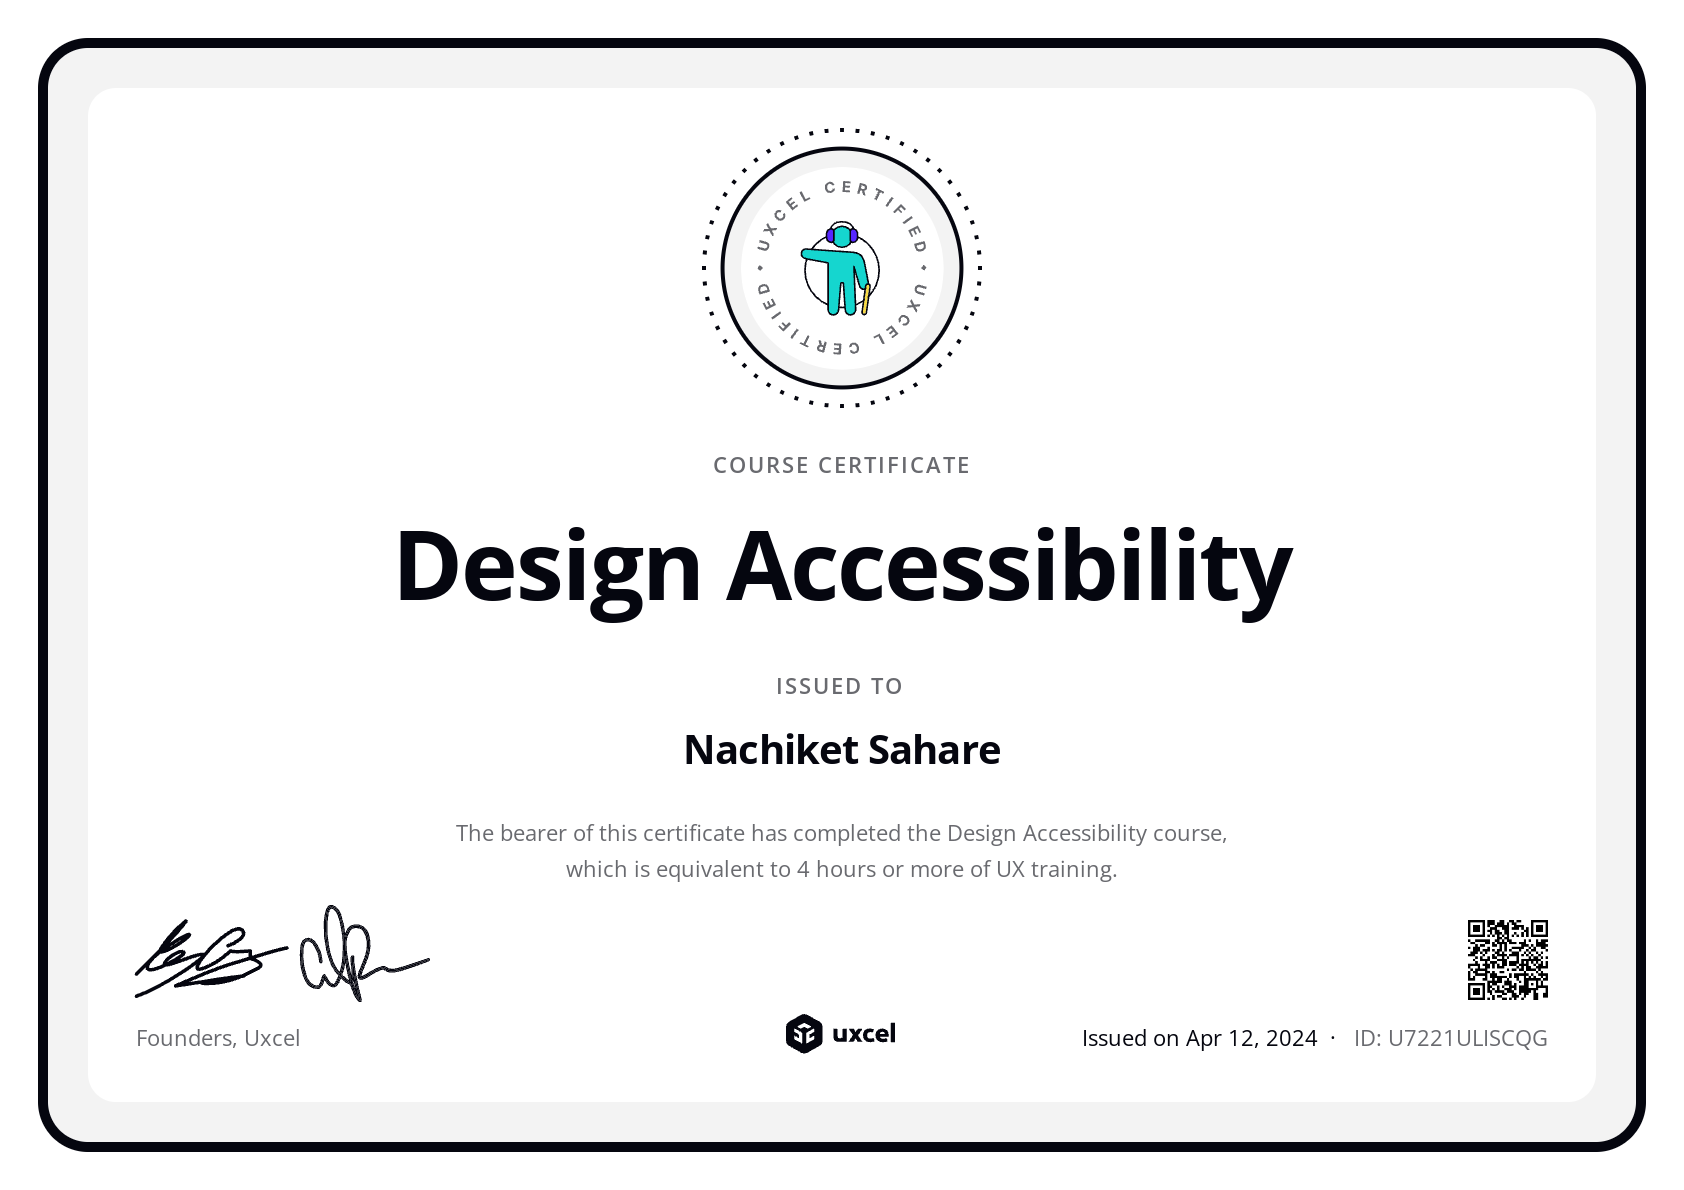
Task: Click the 'ISSUED TO' label
Action: click(x=840, y=686)
